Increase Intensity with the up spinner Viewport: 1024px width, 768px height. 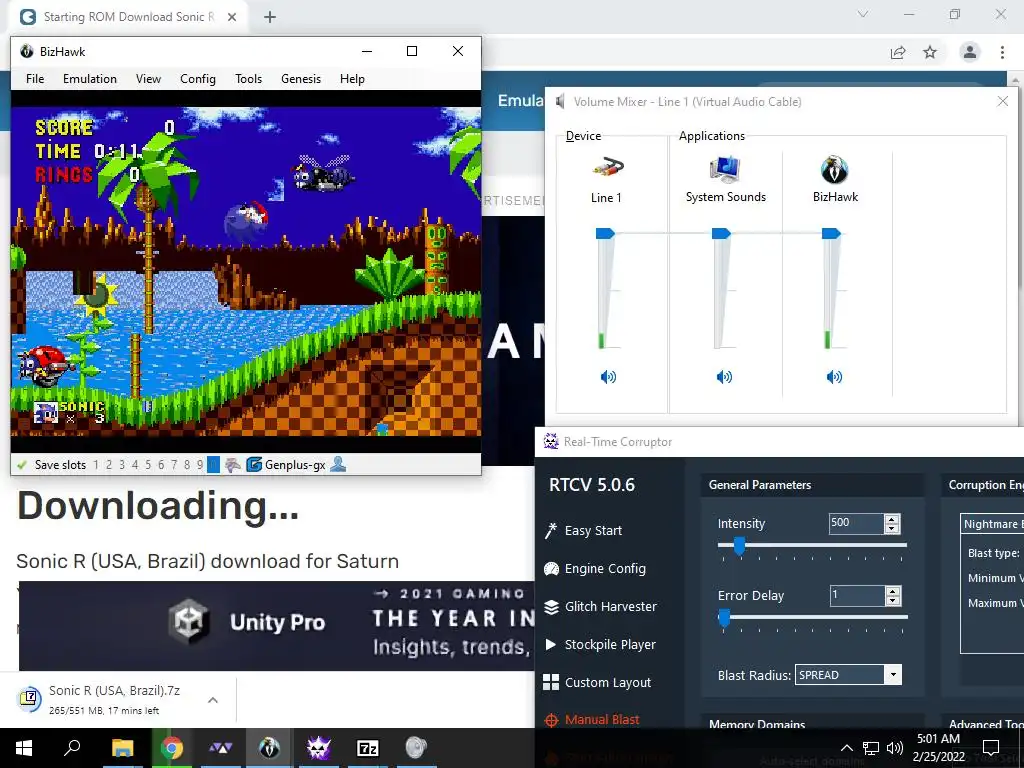click(892, 519)
